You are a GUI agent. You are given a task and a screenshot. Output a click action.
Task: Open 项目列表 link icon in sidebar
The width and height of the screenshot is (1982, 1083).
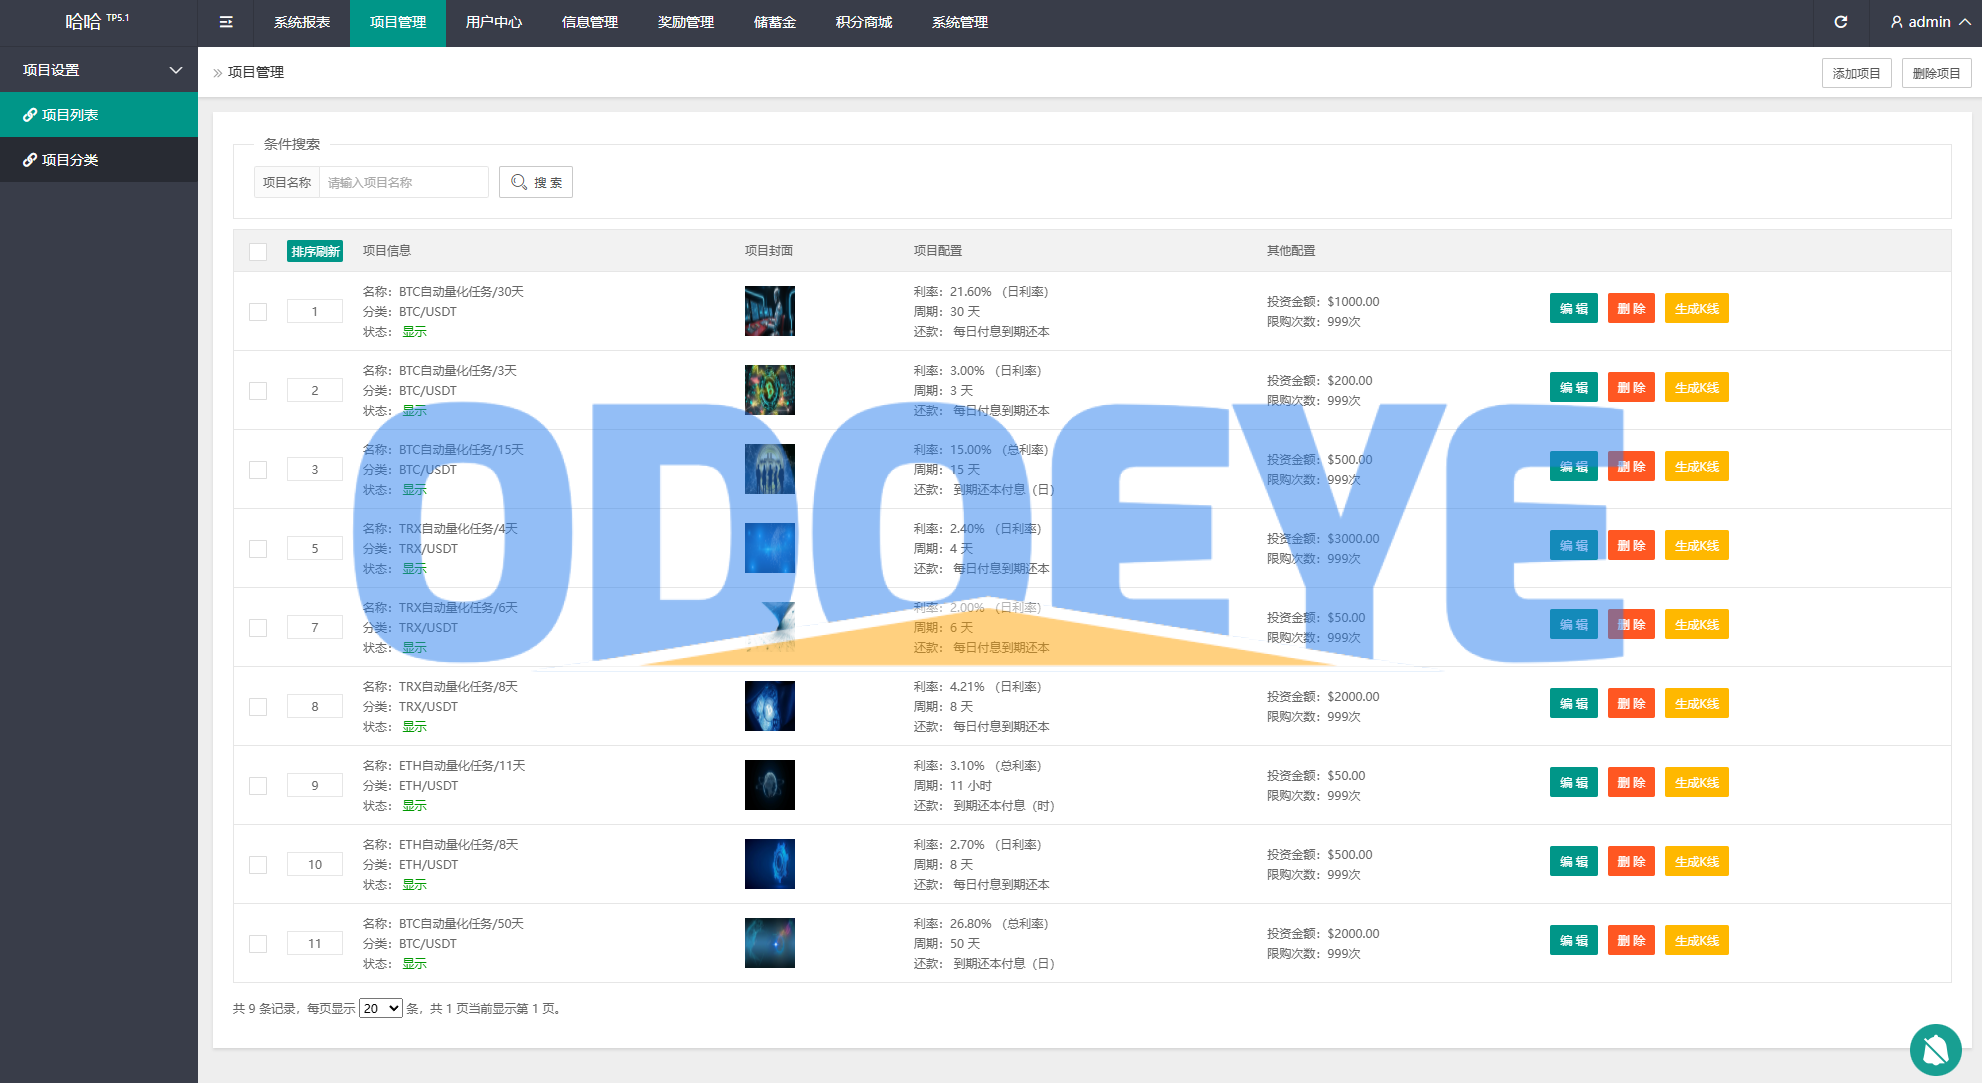coord(30,115)
